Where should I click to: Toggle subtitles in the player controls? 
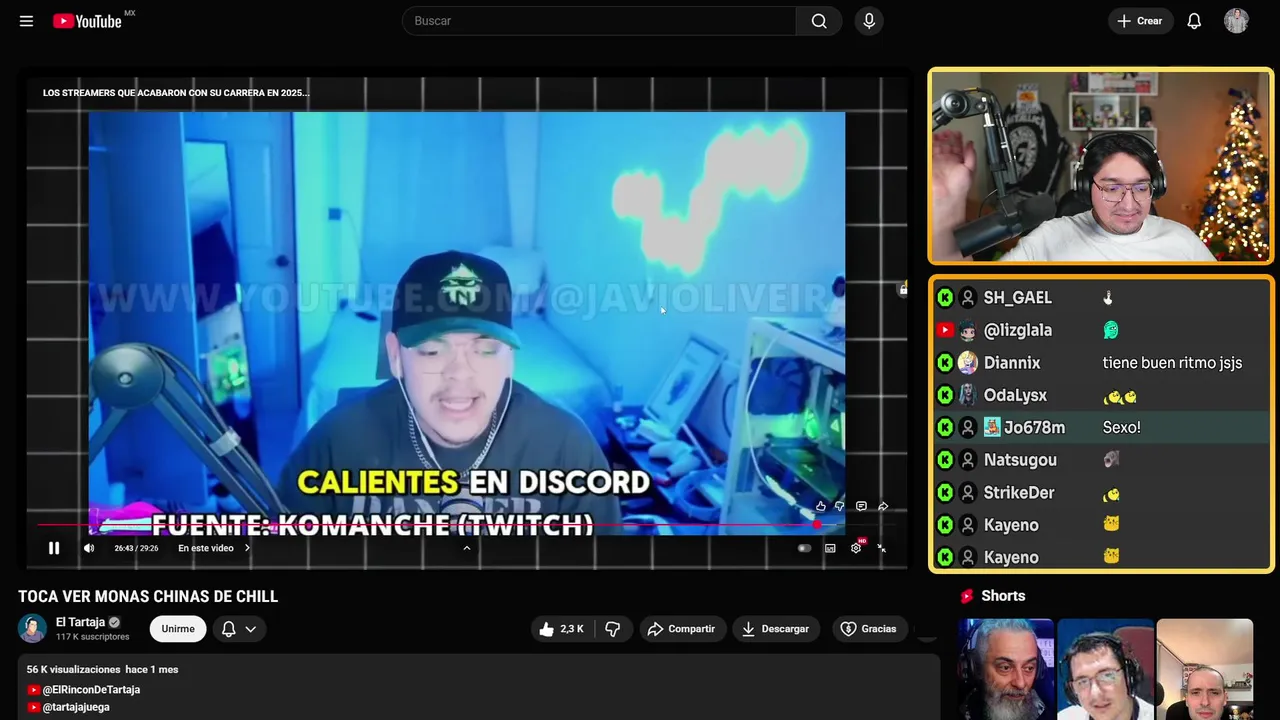(x=830, y=548)
